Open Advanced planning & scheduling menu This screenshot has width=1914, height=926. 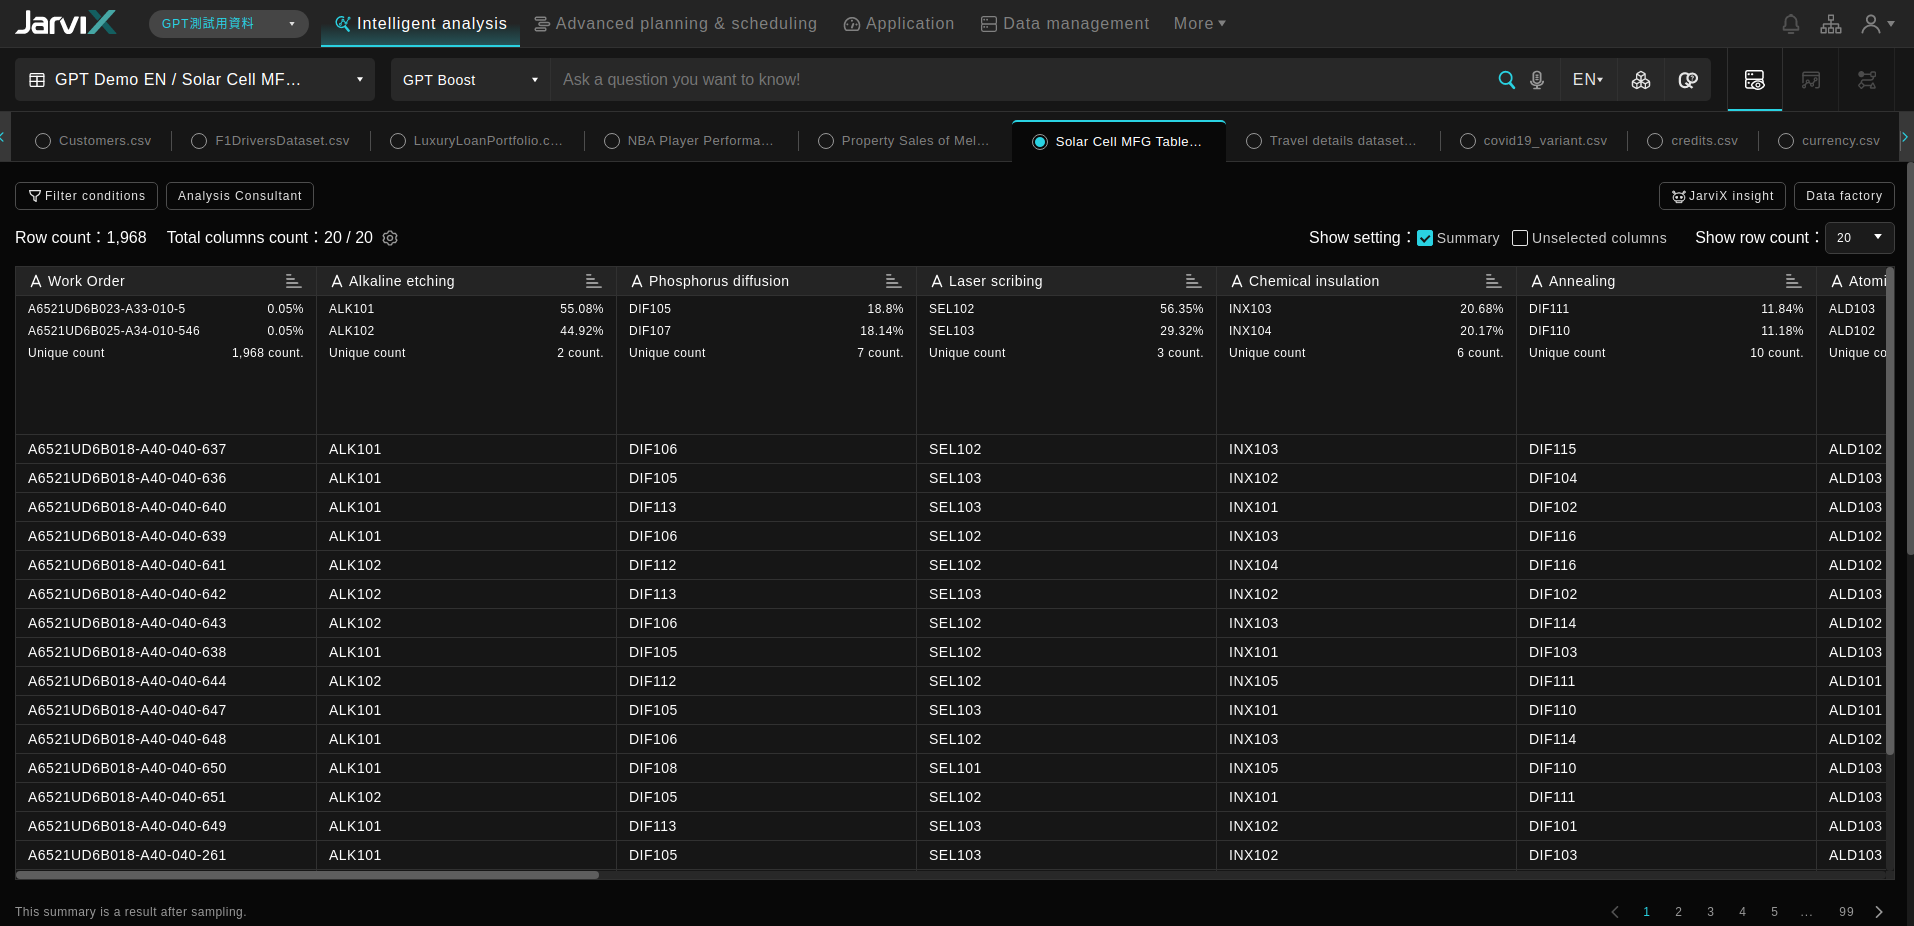pos(676,23)
